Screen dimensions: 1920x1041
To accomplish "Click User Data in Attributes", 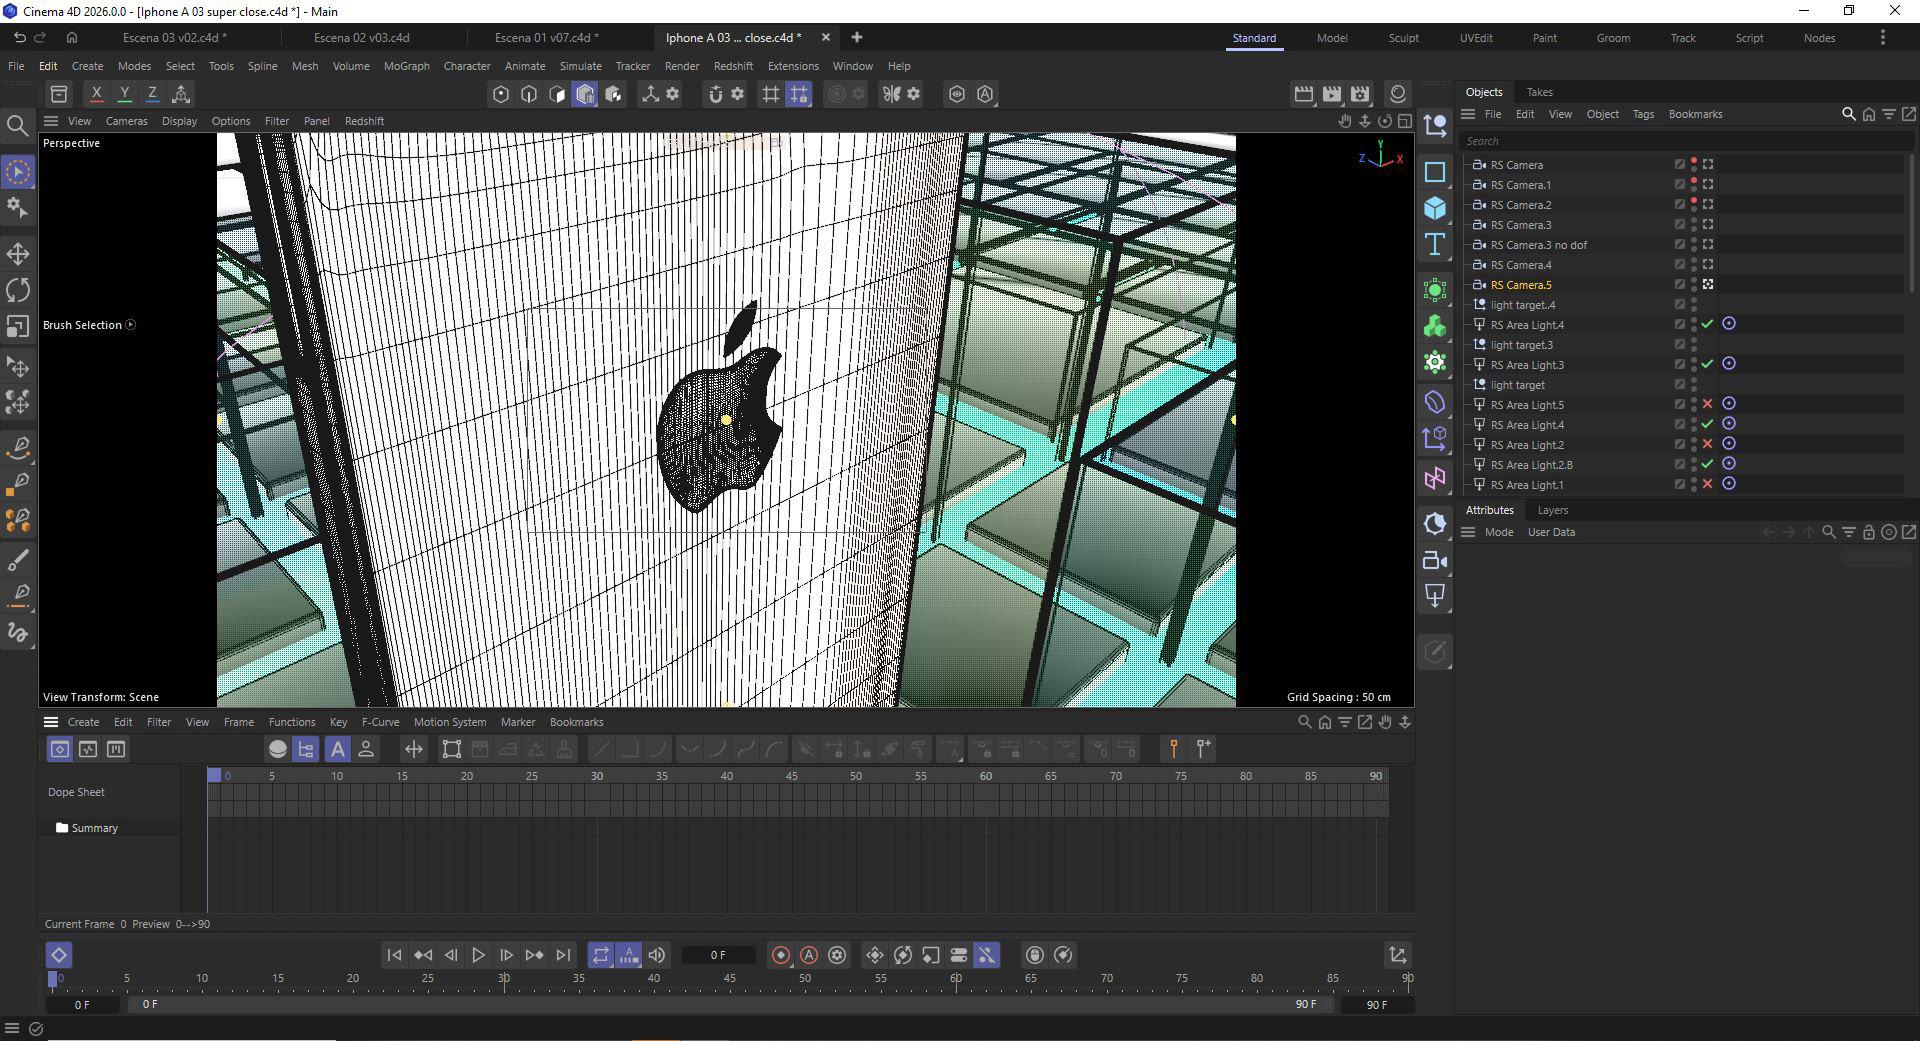I will pos(1551,532).
